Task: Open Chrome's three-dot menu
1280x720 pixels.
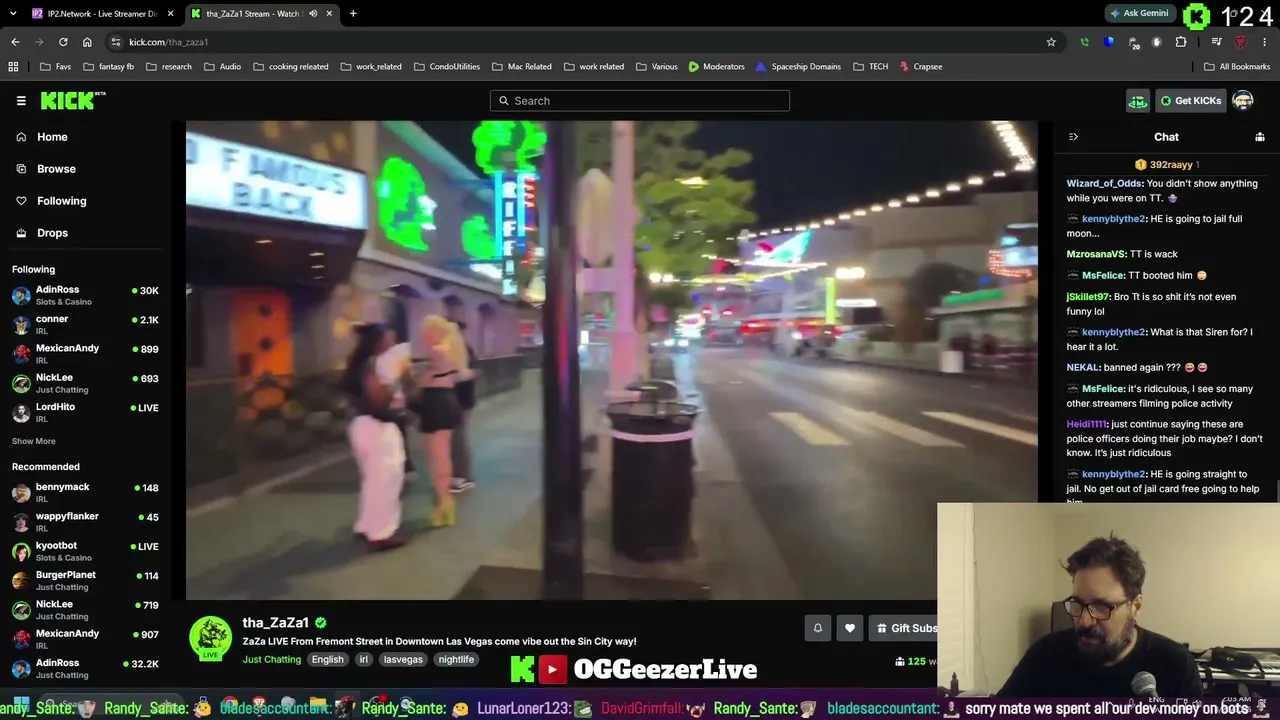Action: 1265,42
